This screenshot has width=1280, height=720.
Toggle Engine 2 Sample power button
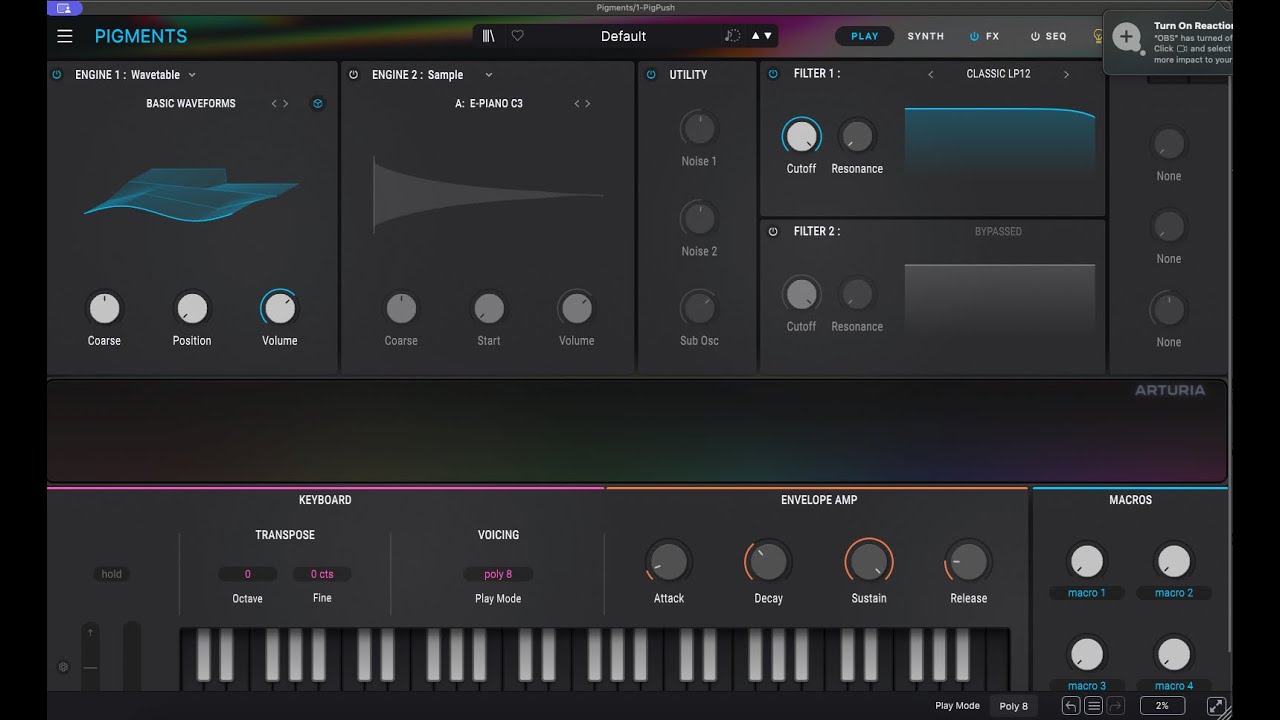click(x=353, y=74)
